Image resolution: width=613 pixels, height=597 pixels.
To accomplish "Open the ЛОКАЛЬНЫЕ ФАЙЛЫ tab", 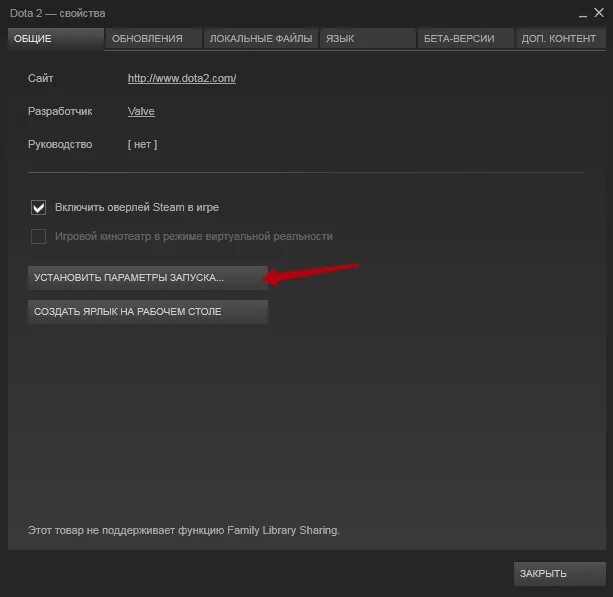I will (x=261, y=39).
